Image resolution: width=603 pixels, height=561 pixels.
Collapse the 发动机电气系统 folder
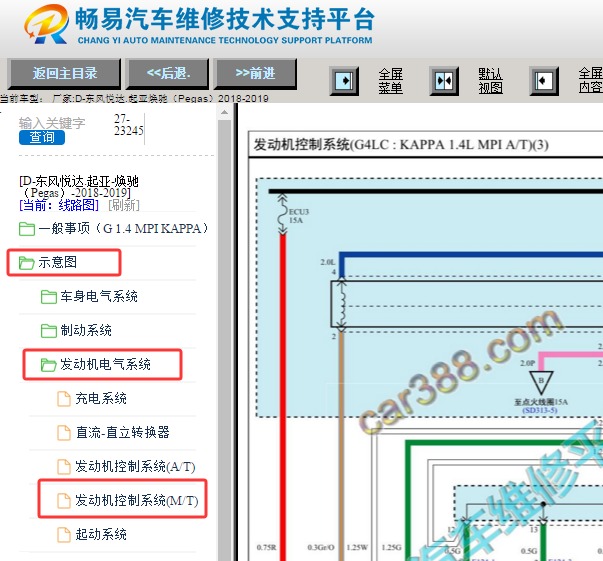tap(105, 364)
